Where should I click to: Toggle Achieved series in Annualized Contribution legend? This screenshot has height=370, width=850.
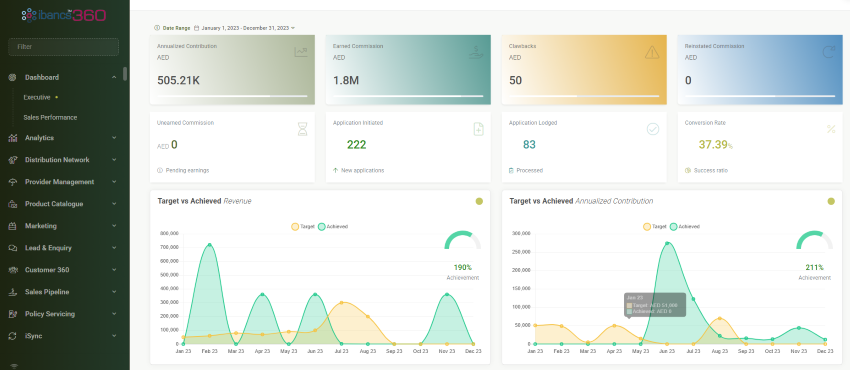[685, 226]
